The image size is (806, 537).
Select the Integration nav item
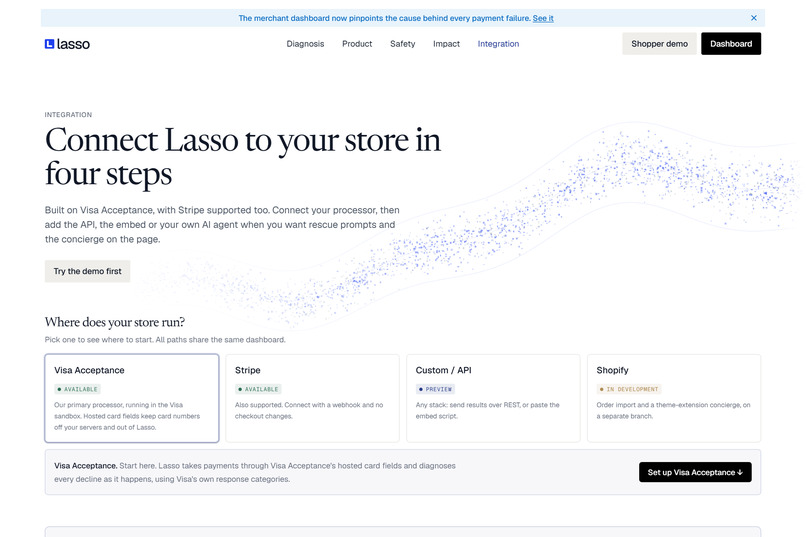[x=498, y=44]
